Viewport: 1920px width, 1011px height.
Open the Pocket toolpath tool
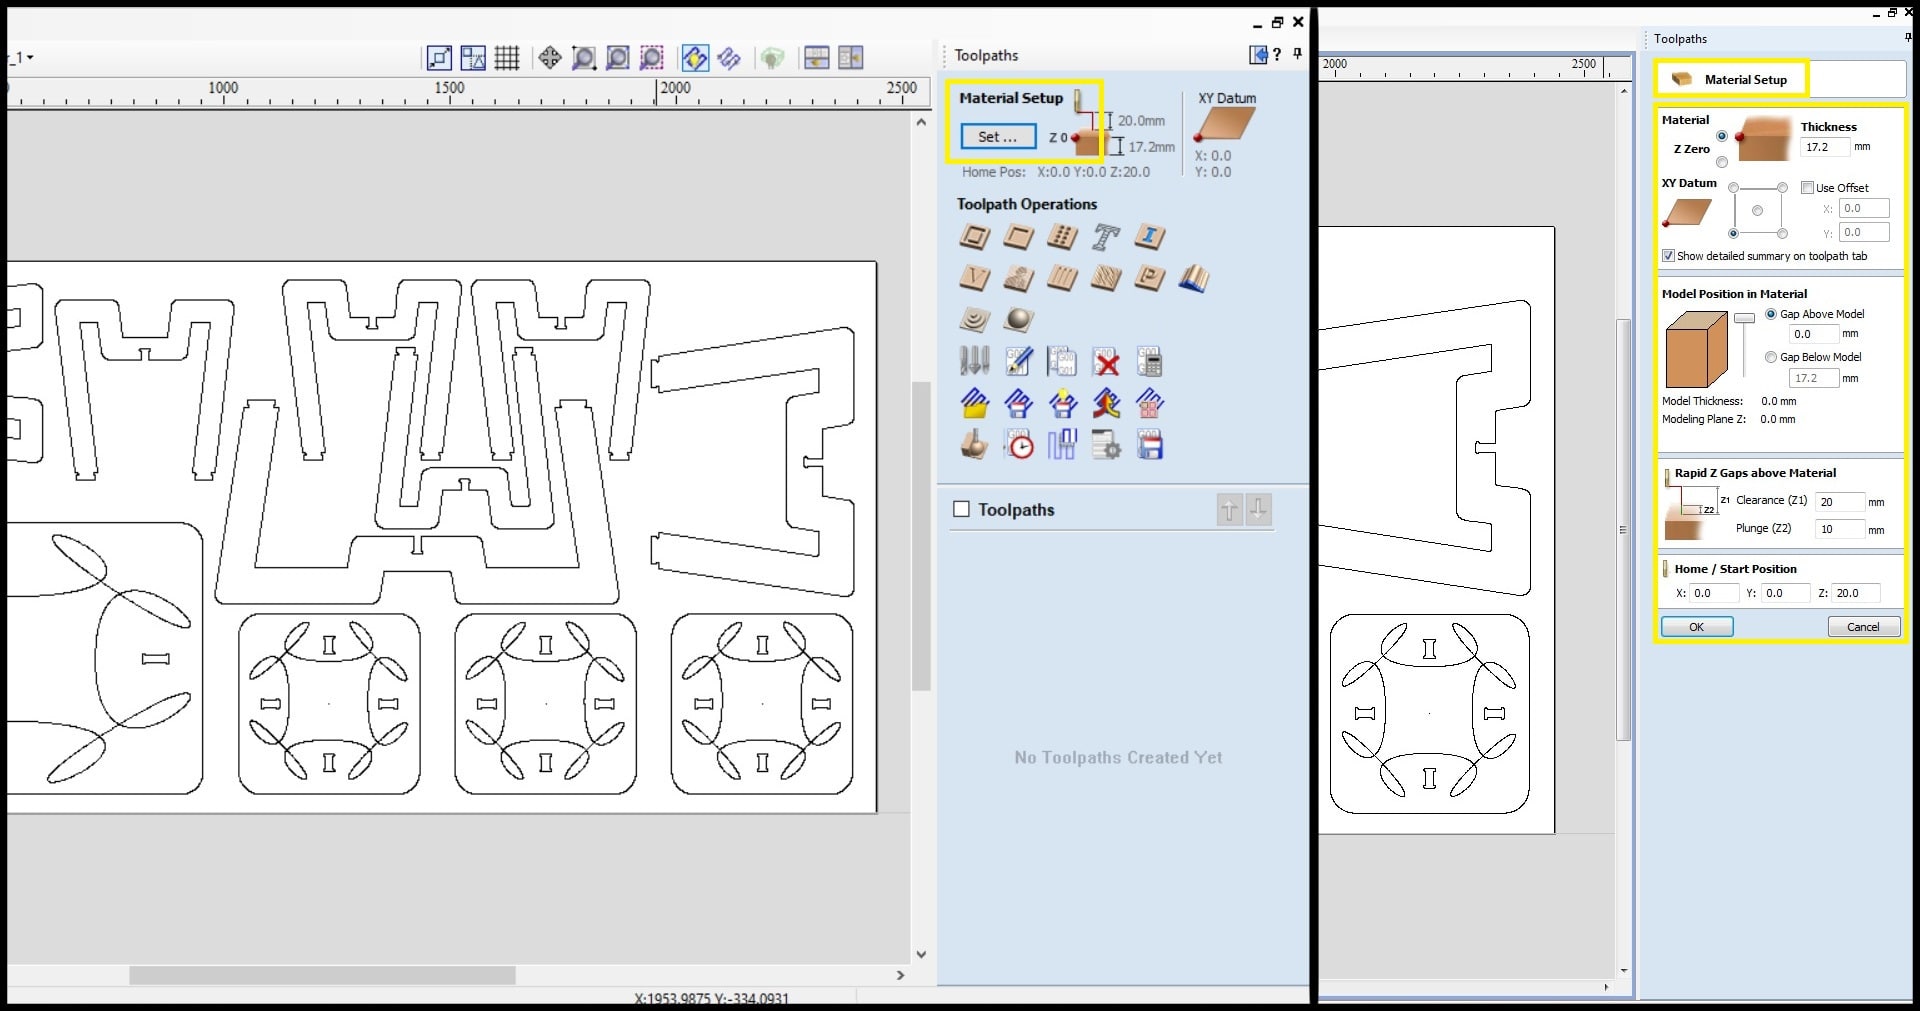pyautogui.click(x=1019, y=237)
